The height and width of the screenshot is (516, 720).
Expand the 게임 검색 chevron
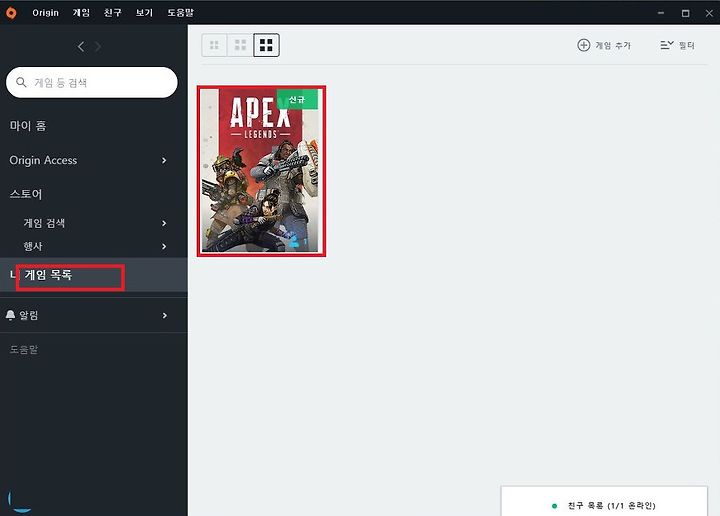(164, 223)
